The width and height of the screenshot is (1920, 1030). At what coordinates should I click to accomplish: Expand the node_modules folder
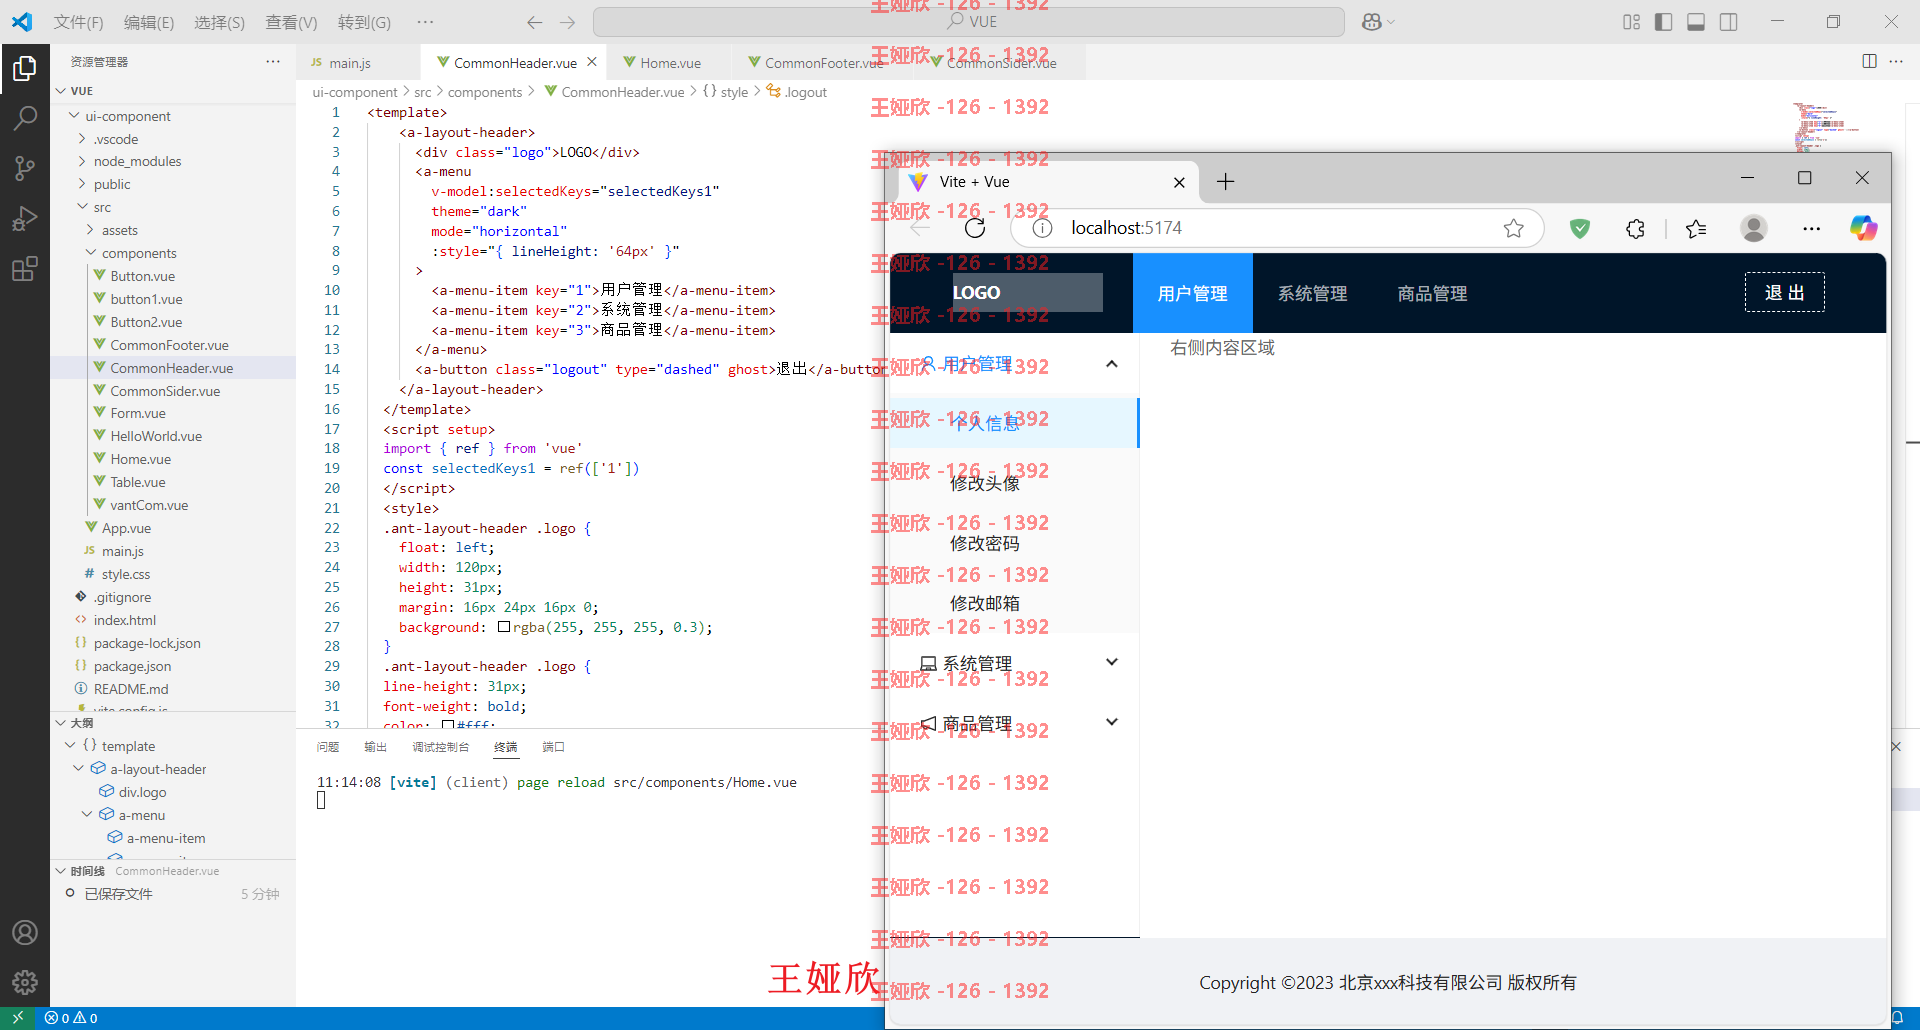tap(82, 161)
